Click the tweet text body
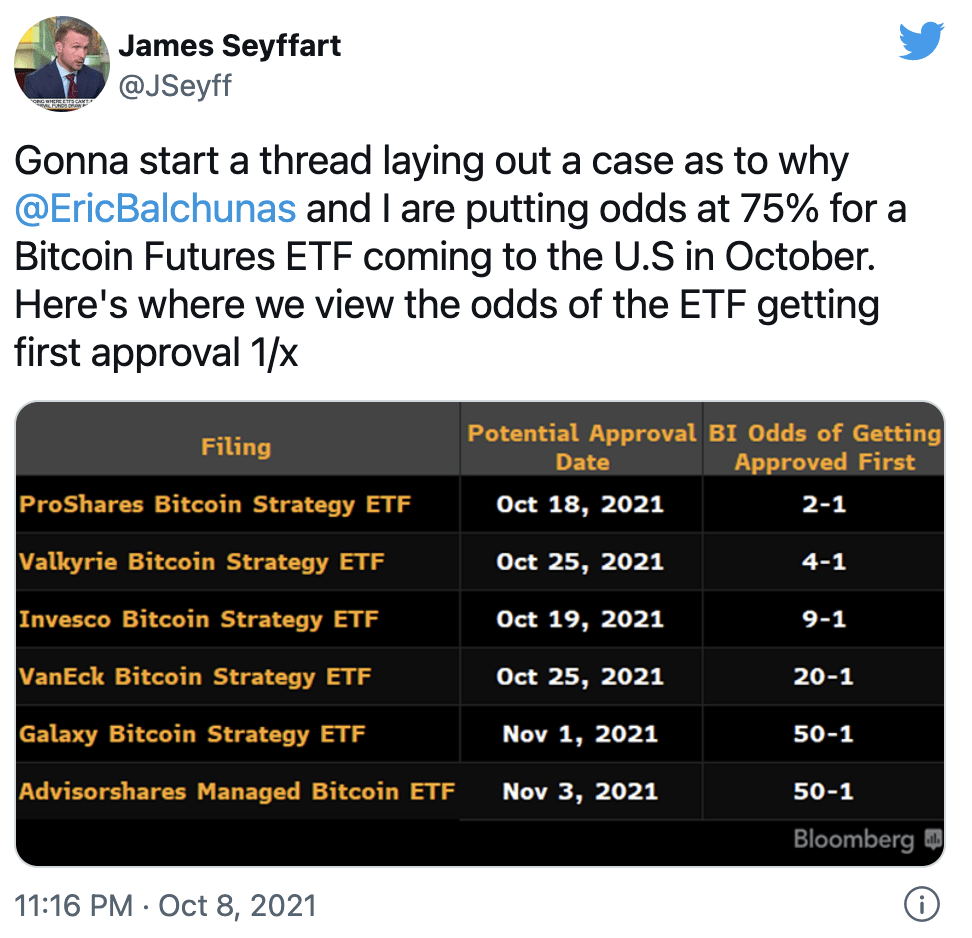The height and width of the screenshot is (938, 972). pyautogui.click(x=460, y=256)
